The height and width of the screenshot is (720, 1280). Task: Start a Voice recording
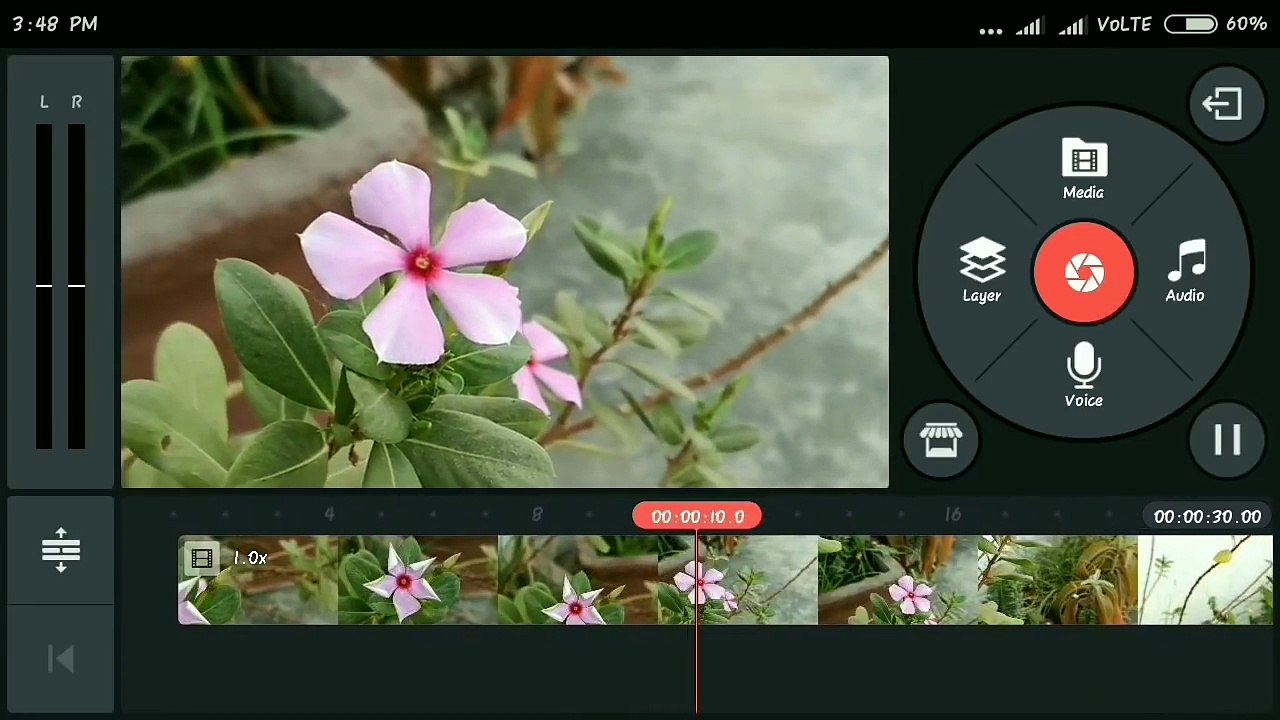pos(1084,376)
